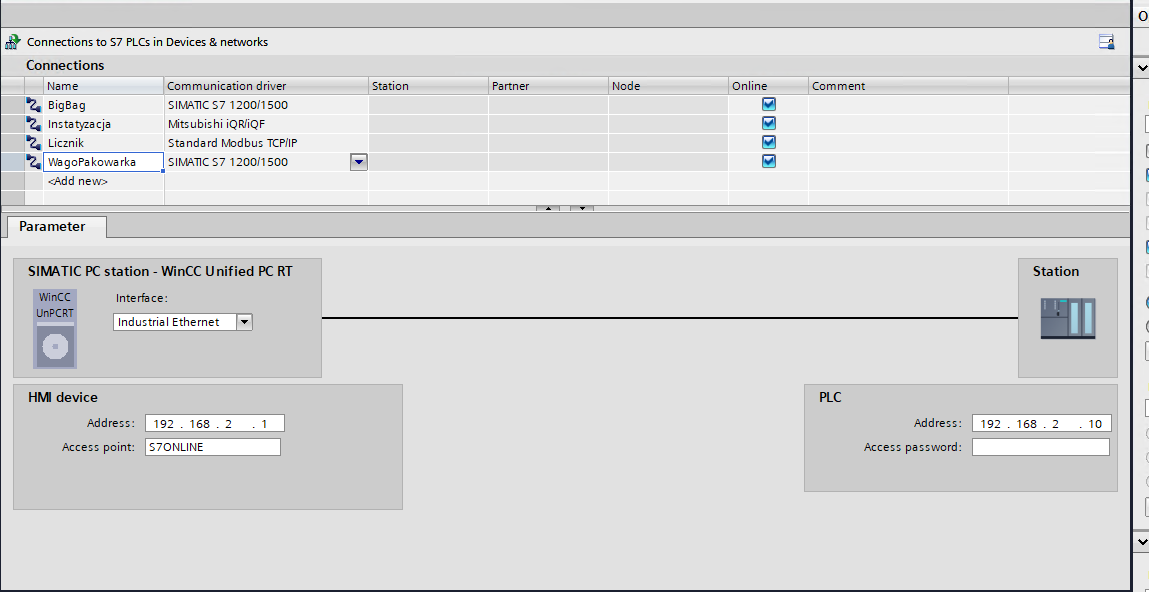
Task: Select the WagoPakowarka connection row icon
Action: [x=34, y=162]
